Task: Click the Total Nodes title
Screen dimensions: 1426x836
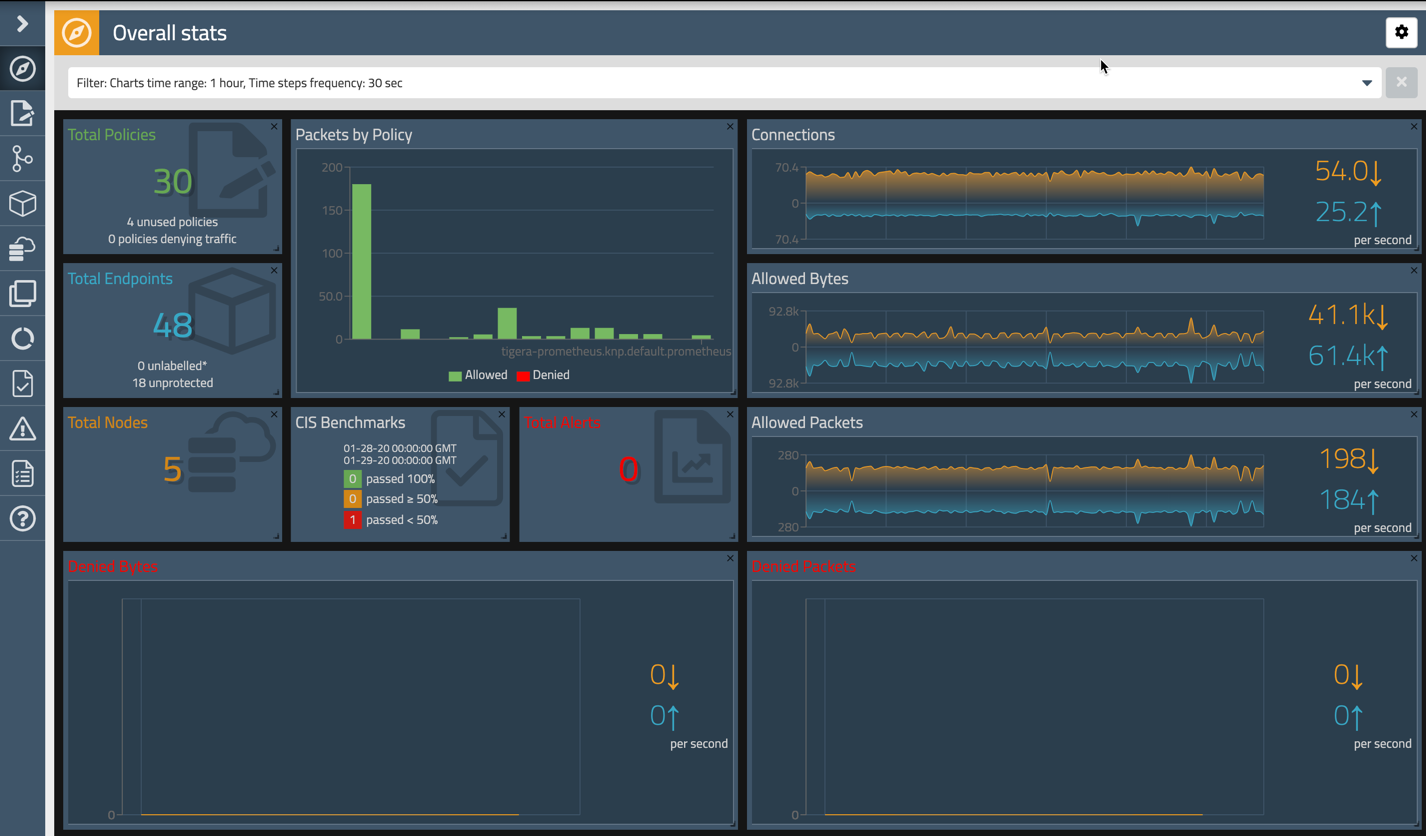Action: [x=107, y=423]
